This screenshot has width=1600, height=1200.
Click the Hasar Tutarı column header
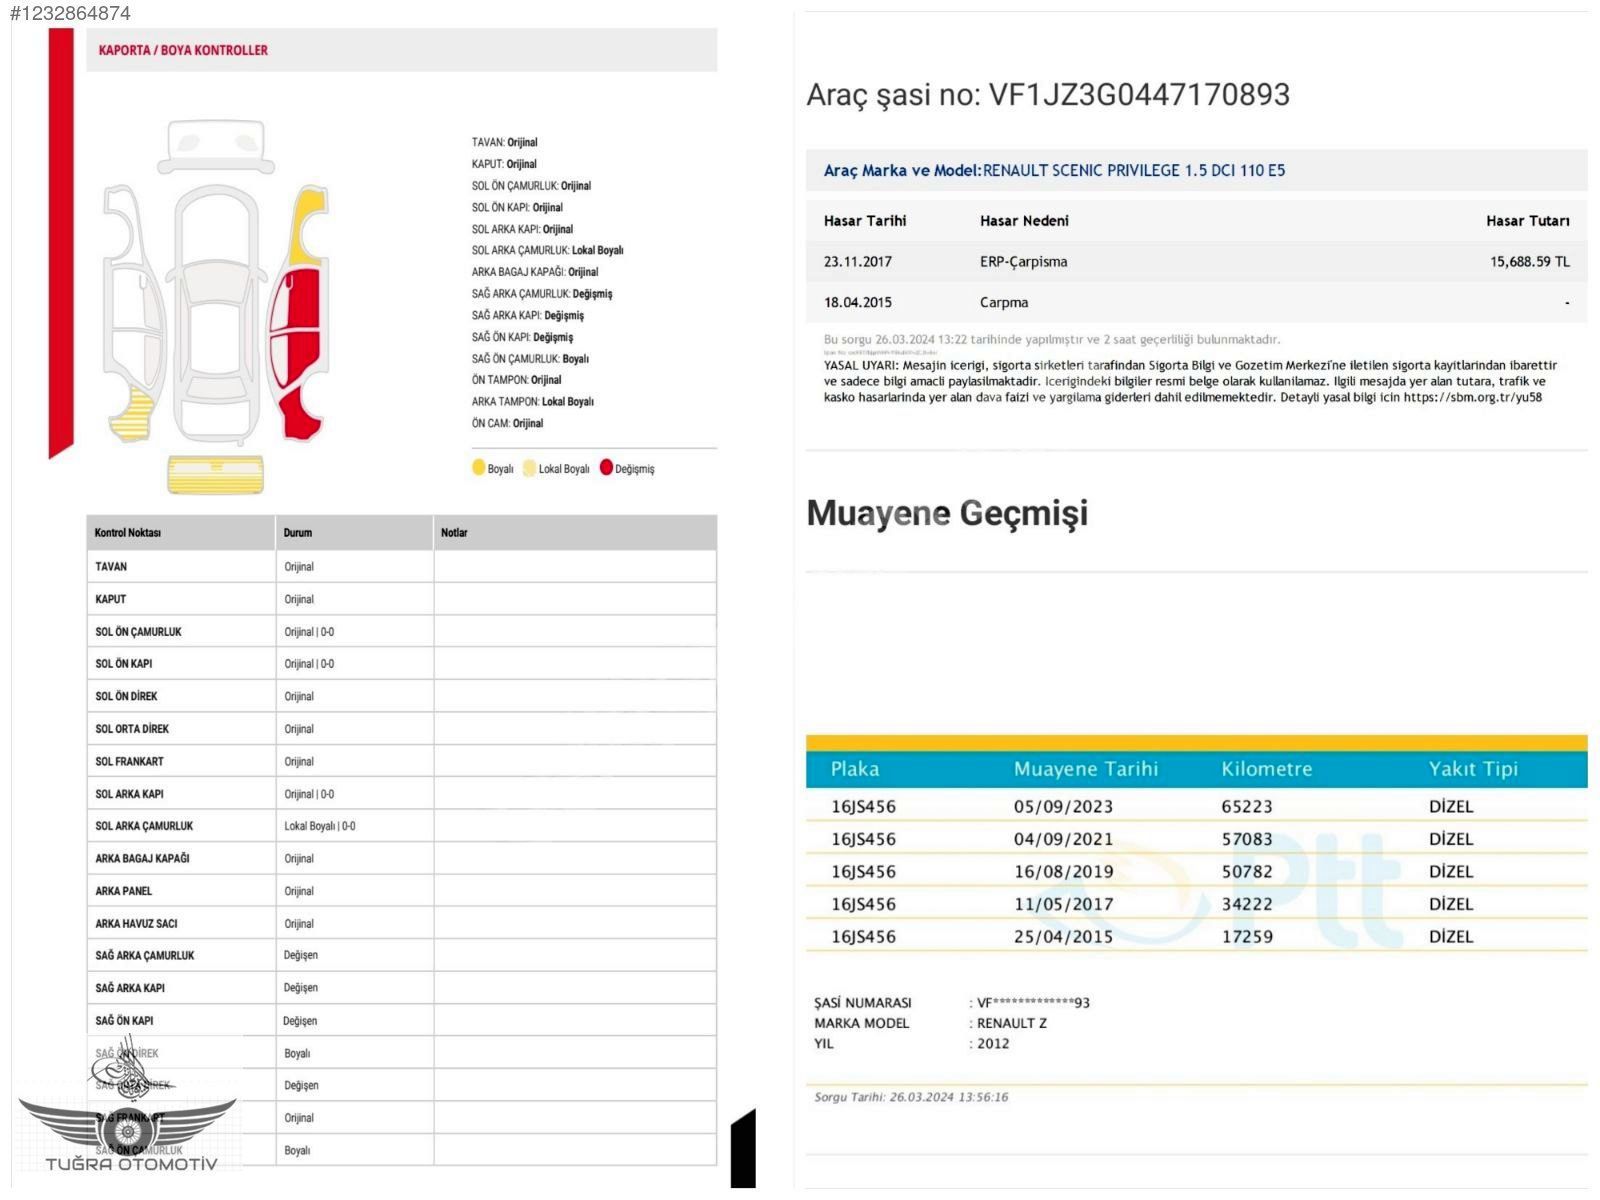[x=1527, y=221]
